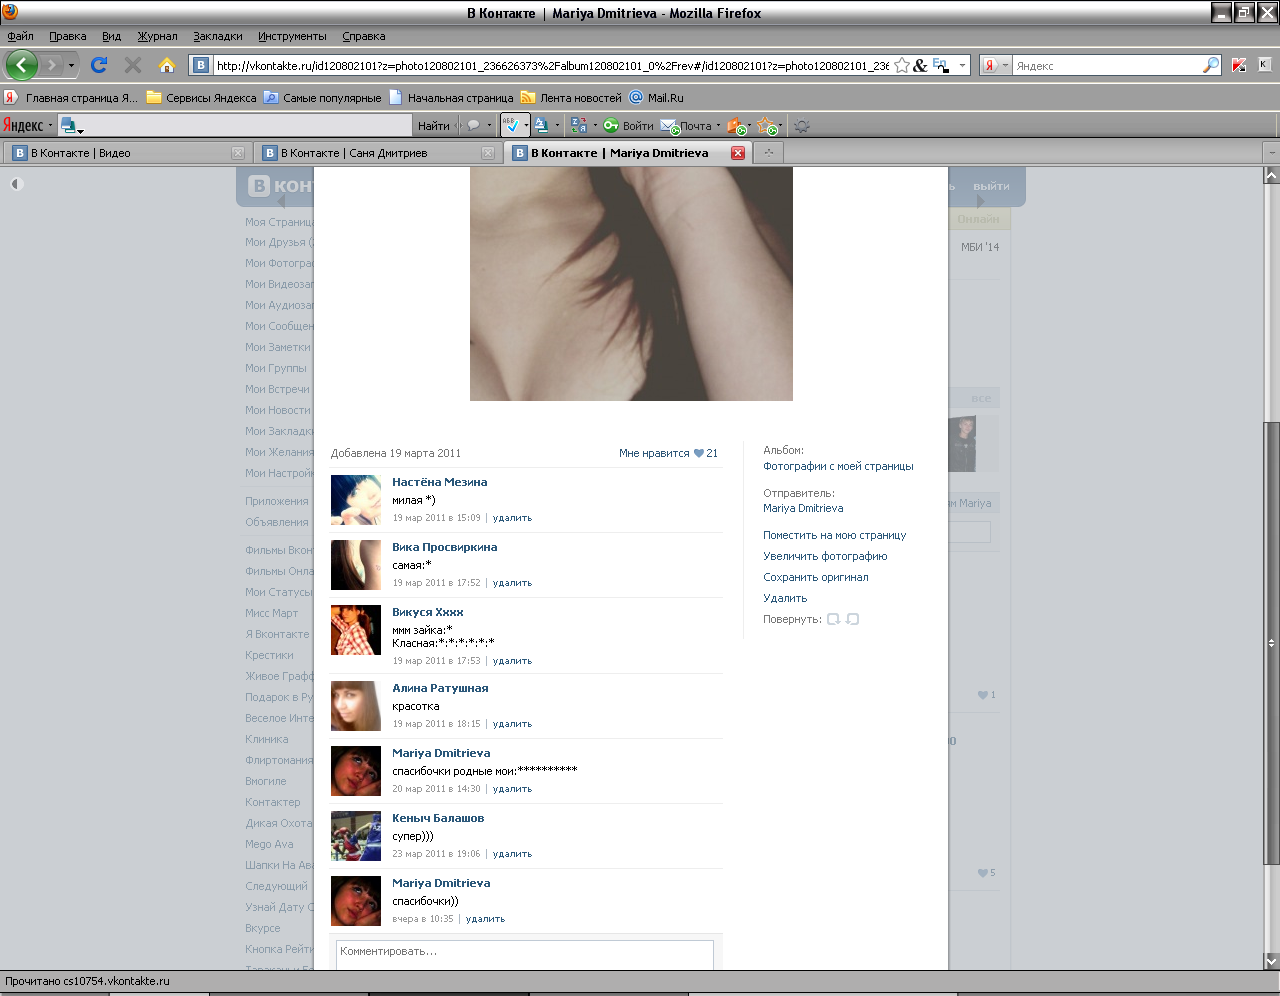The image size is (1280, 996).
Task: Switch to the Саня Дмитриев tab
Action: coord(377,153)
